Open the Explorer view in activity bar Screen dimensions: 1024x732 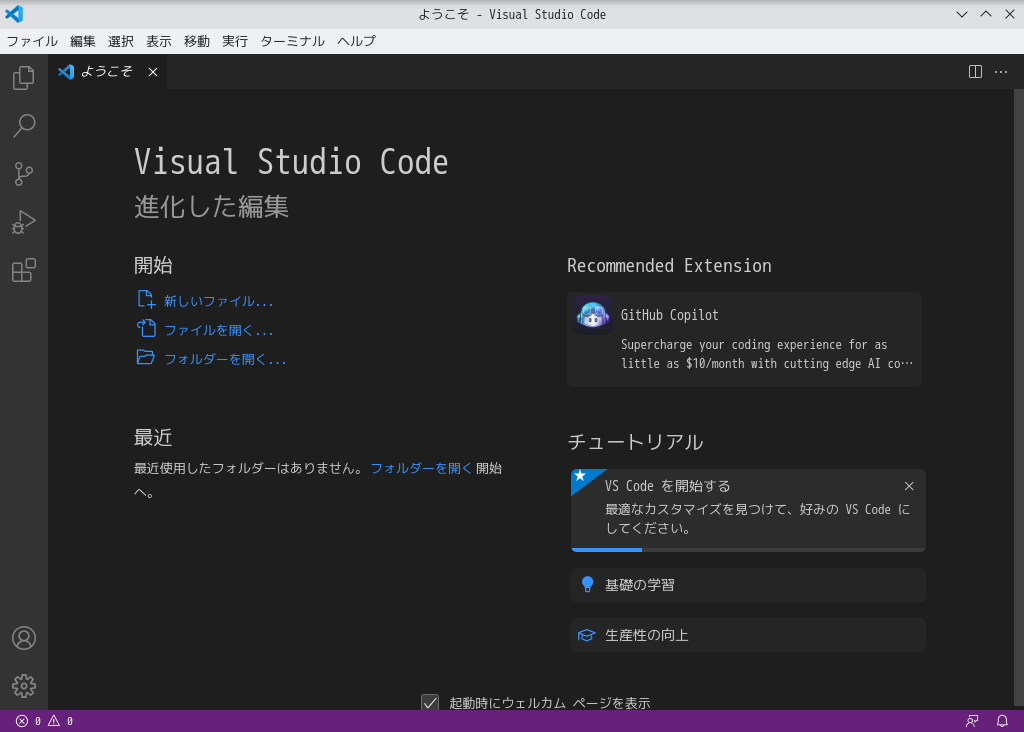(24, 78)
